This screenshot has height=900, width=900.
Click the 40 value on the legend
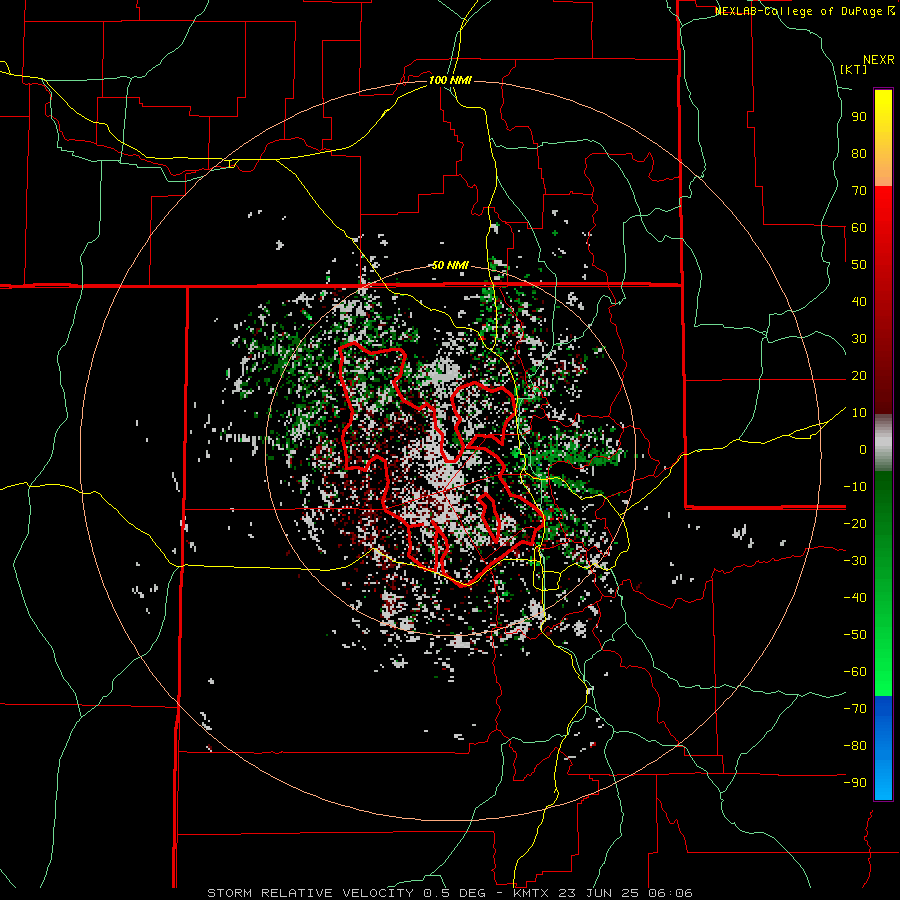click(859, 302)
